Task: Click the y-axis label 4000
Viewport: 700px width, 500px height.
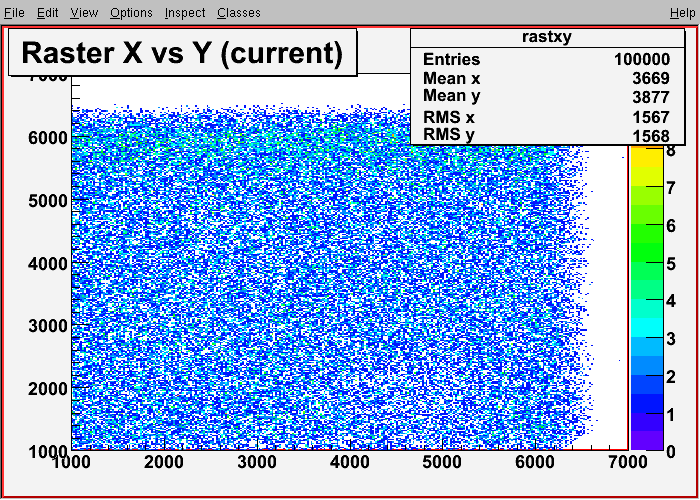Action: (x=48, y=264)
